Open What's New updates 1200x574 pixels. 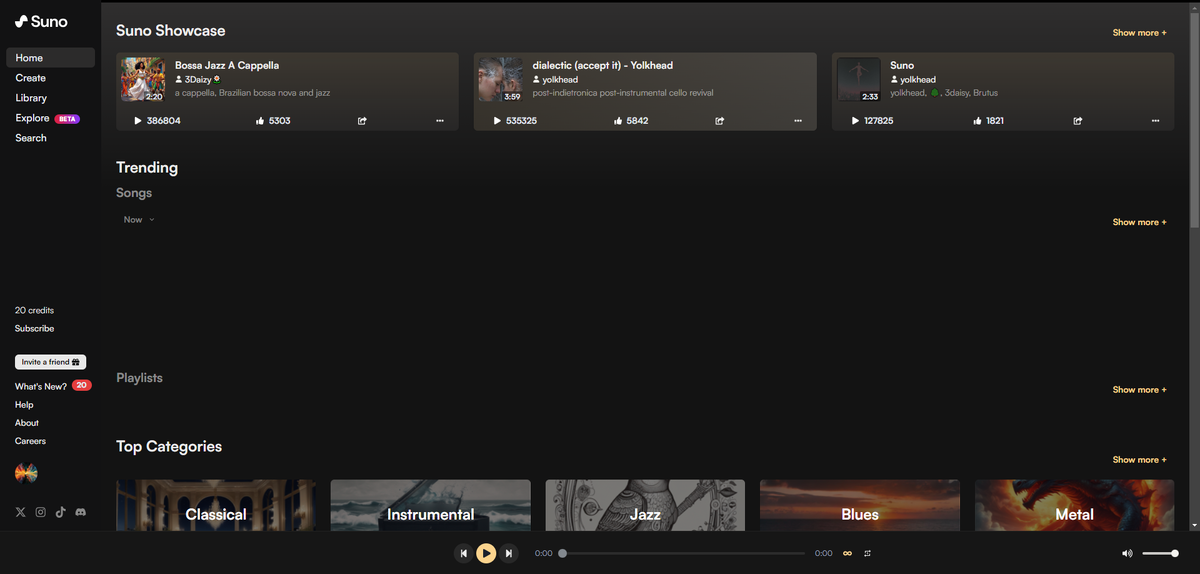tap(53, 386)
